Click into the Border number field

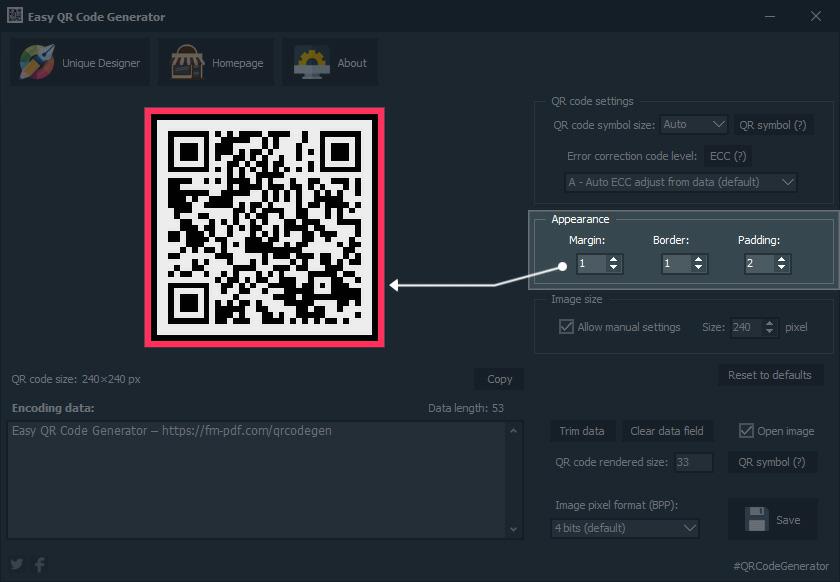[676, 264]
